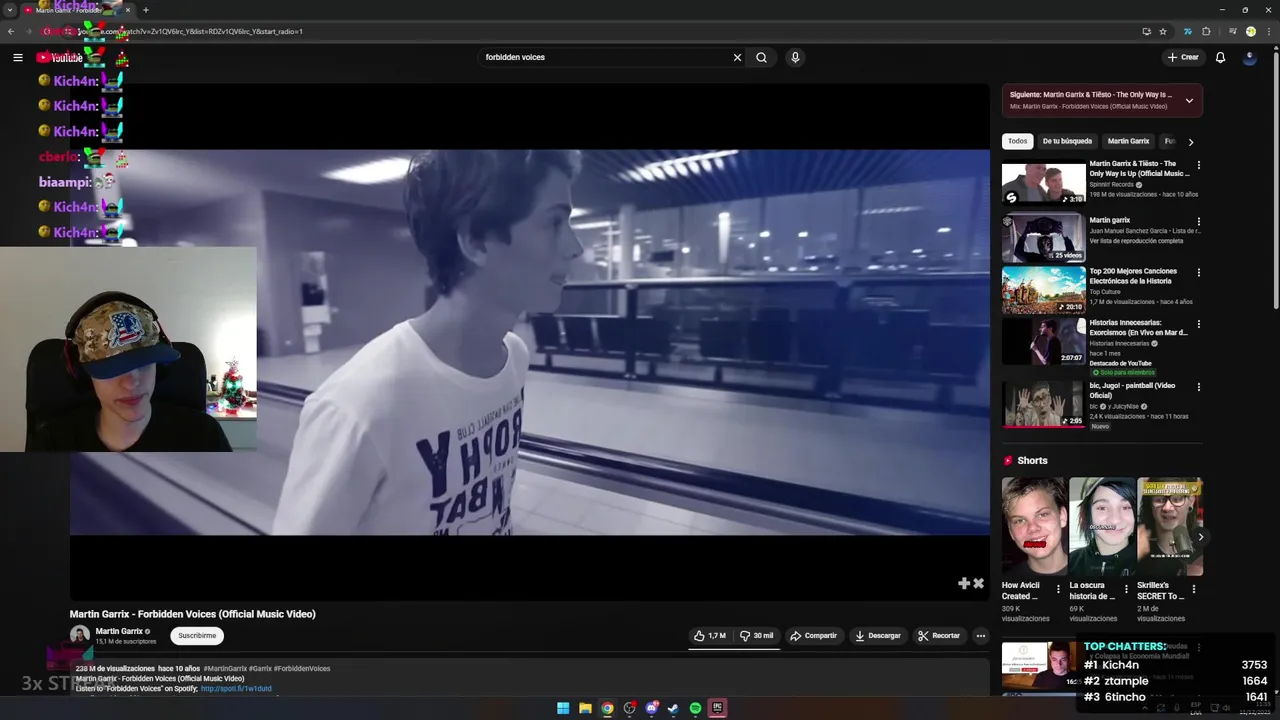Open the 'How Avicii Created' short

(x=1034, y=527)
